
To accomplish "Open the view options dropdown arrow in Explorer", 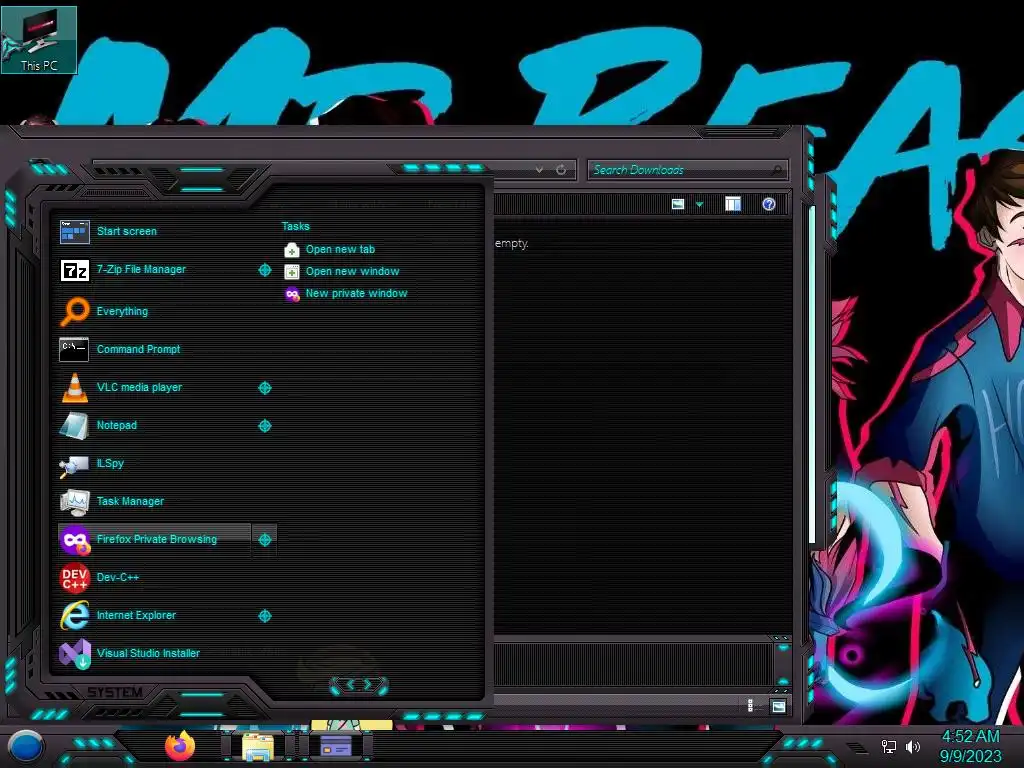I will coord(699,204).
